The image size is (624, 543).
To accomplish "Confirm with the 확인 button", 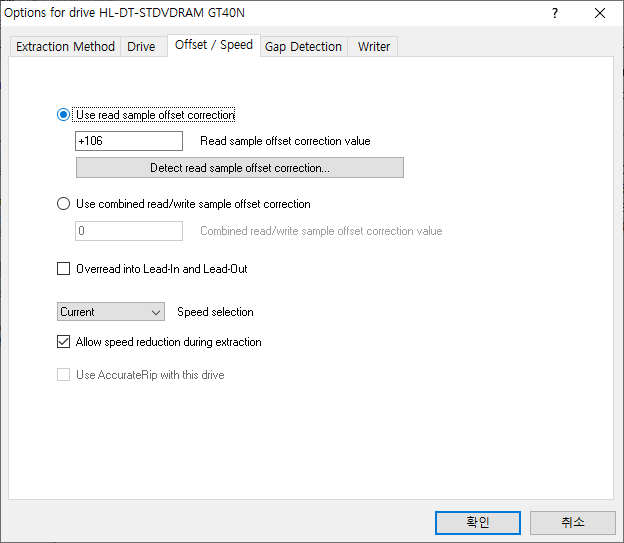I will (478, 522).
